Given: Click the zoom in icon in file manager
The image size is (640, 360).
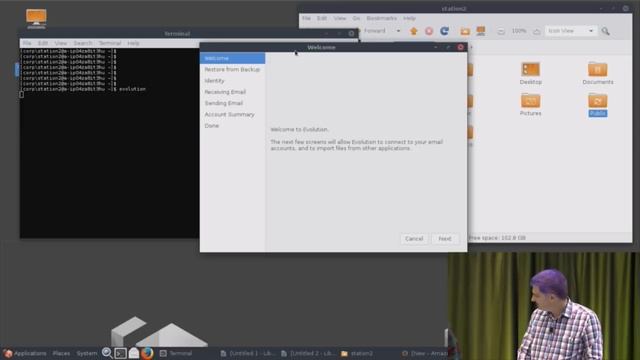Looking at the screenshot, I should (537, 31).
